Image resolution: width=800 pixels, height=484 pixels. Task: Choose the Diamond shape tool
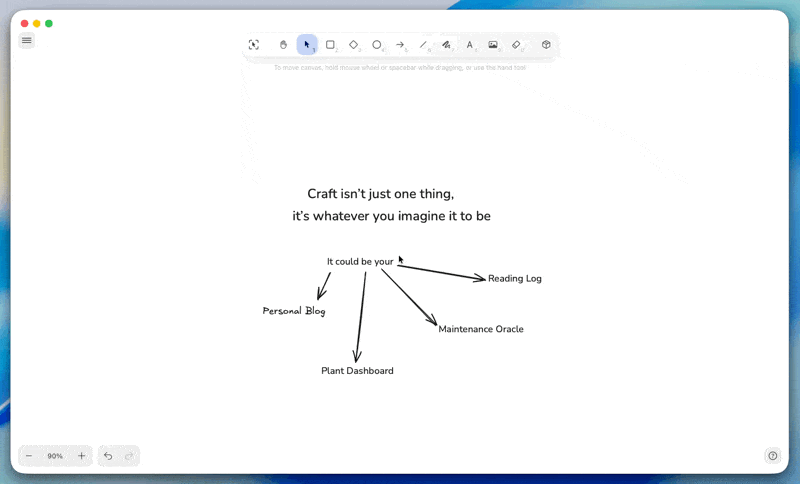[x=354, y=45]
